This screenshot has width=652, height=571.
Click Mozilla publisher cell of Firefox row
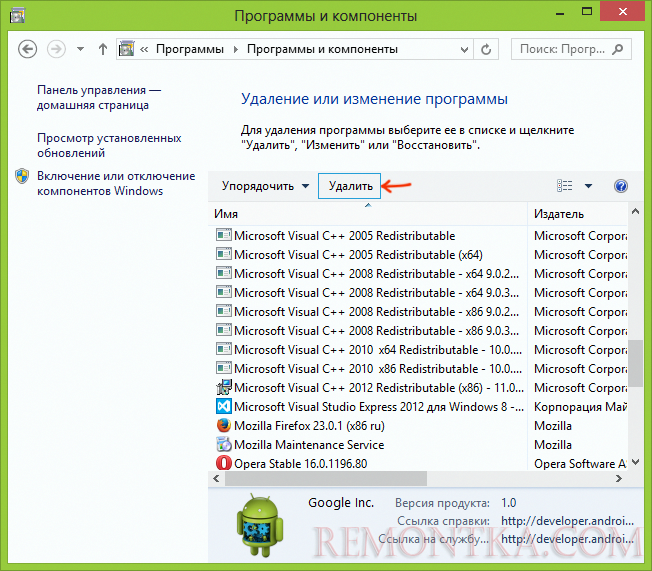click(x=553, y=426)
